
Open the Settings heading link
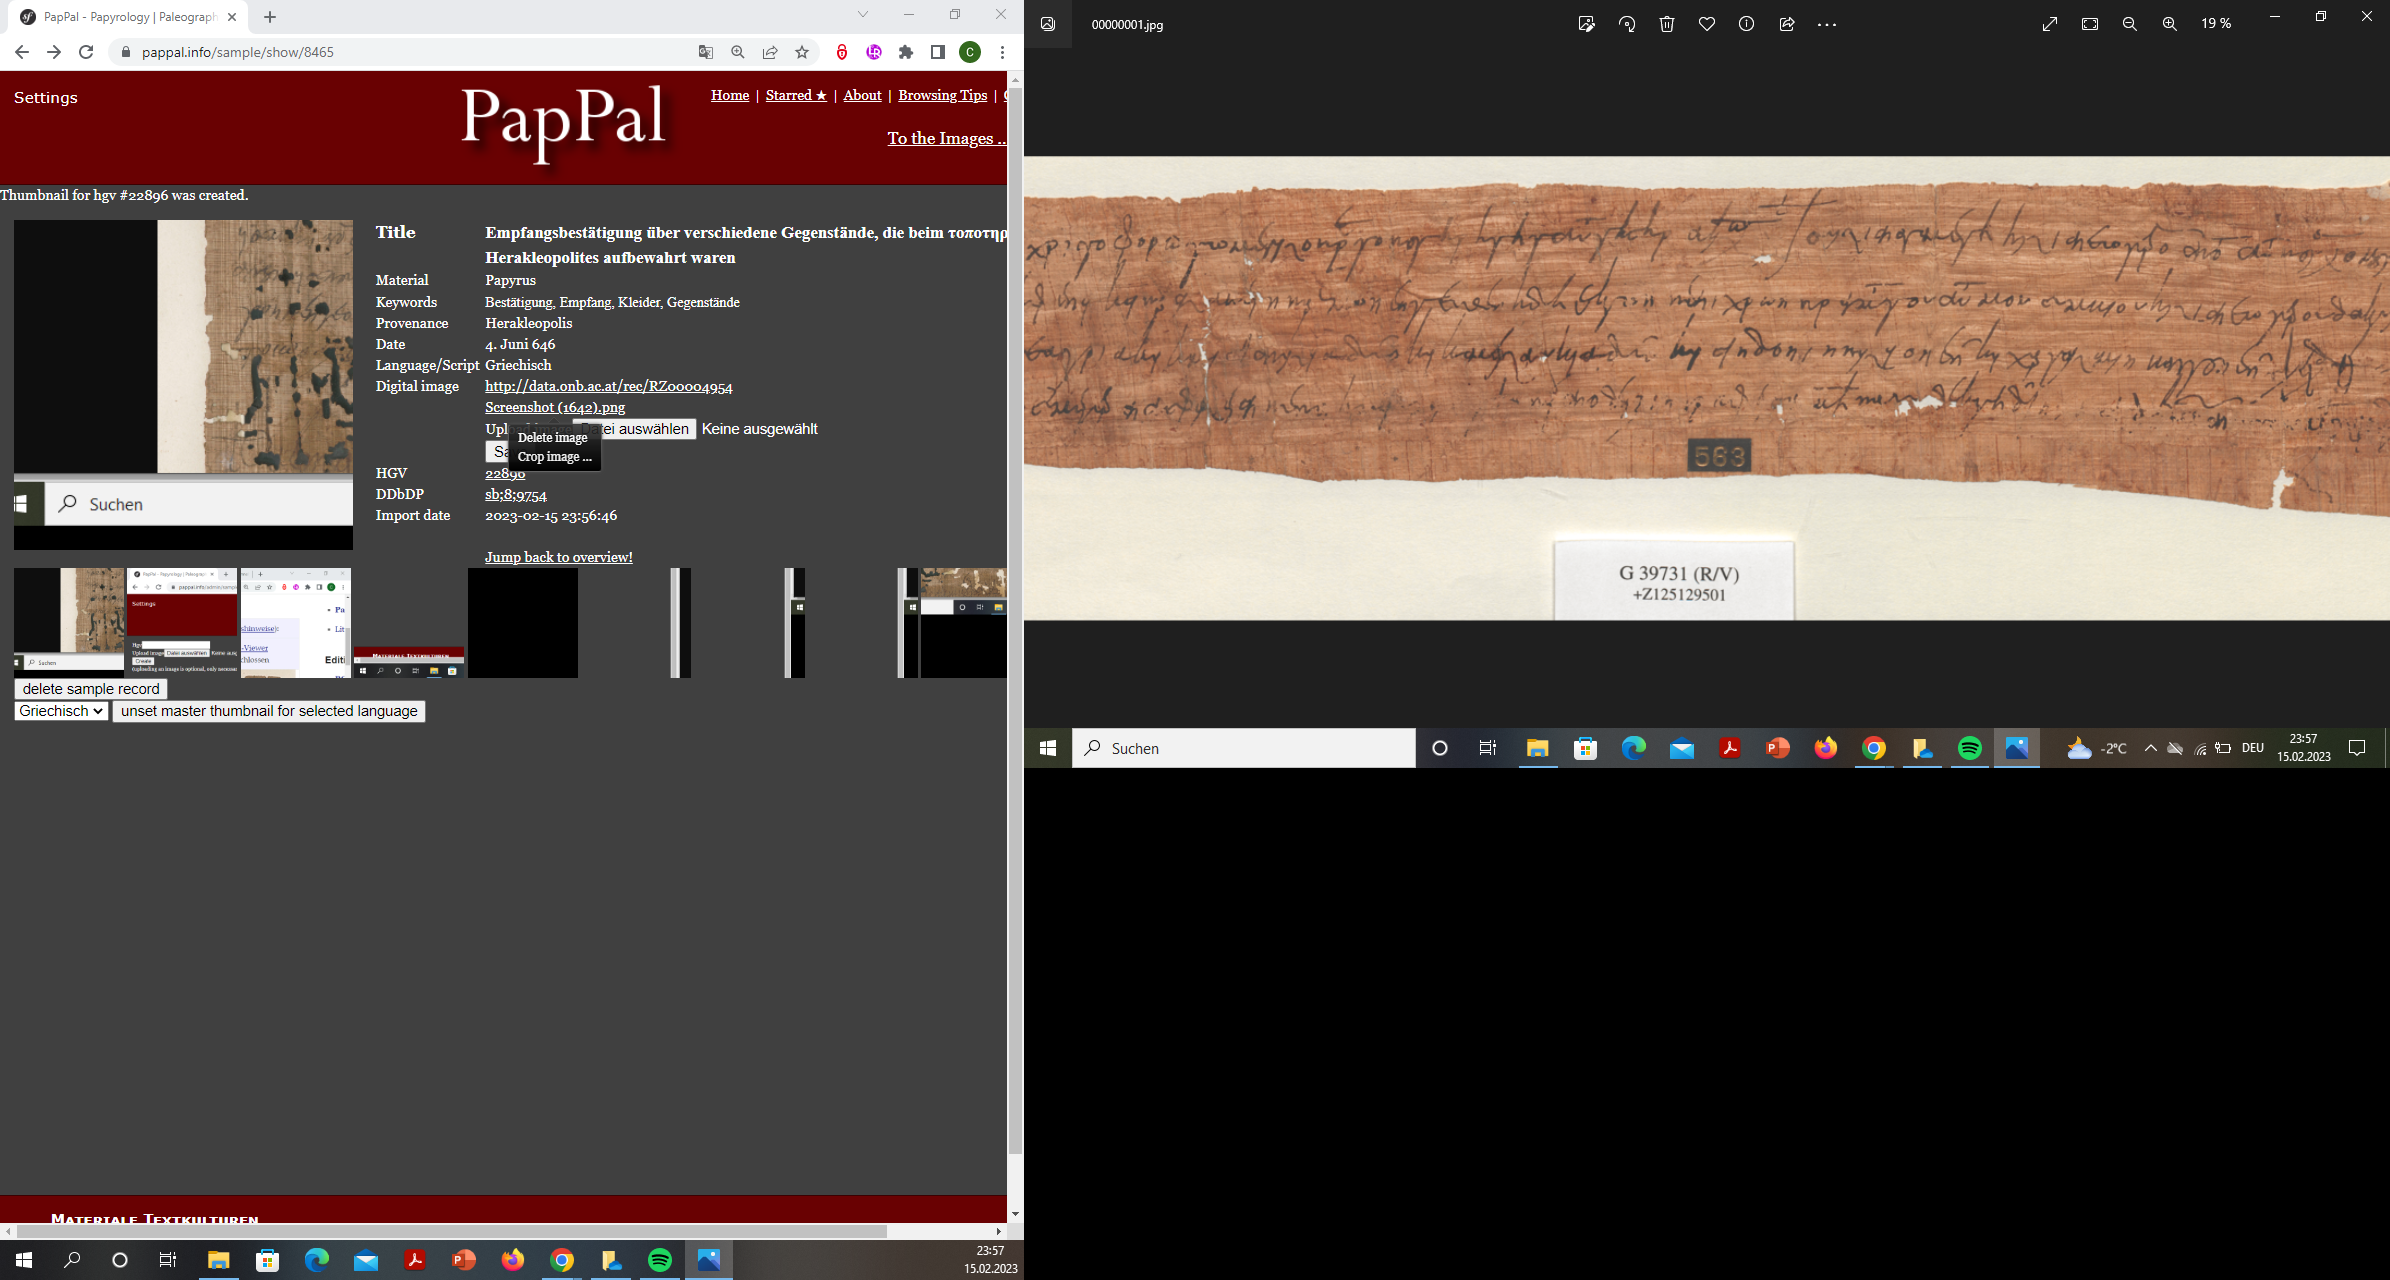46,97
